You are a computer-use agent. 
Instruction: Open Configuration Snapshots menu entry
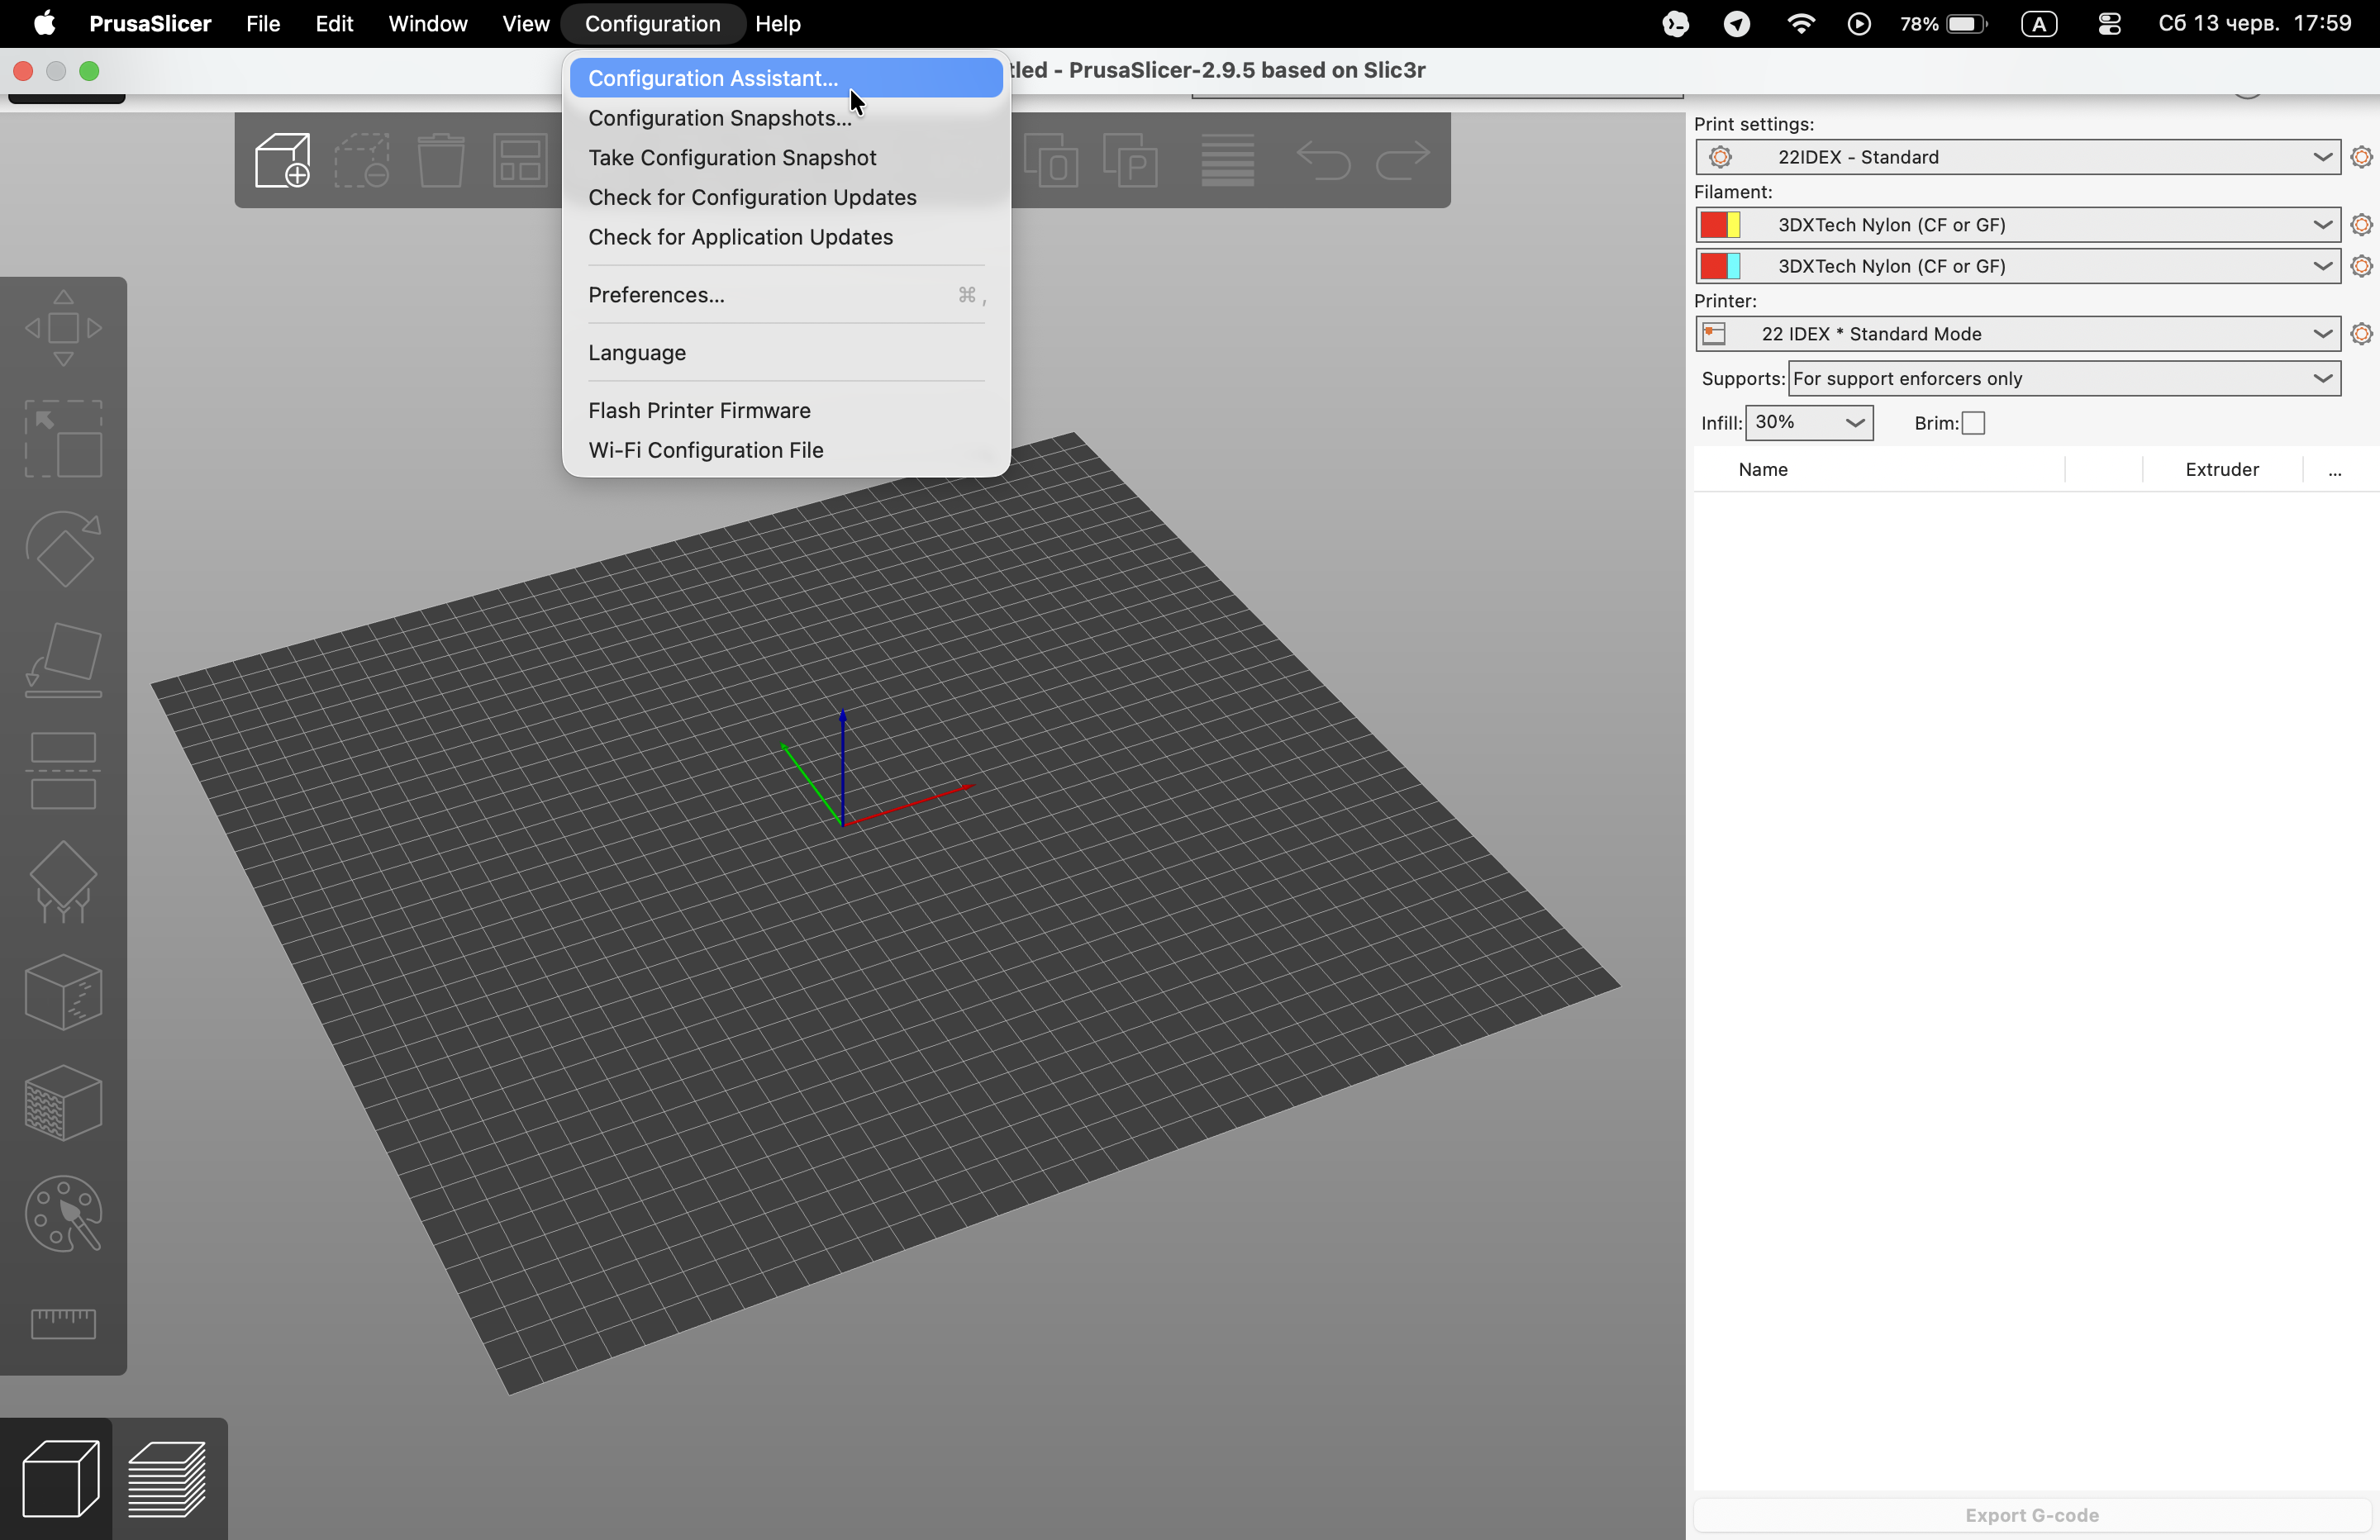(x=786, y=118)
